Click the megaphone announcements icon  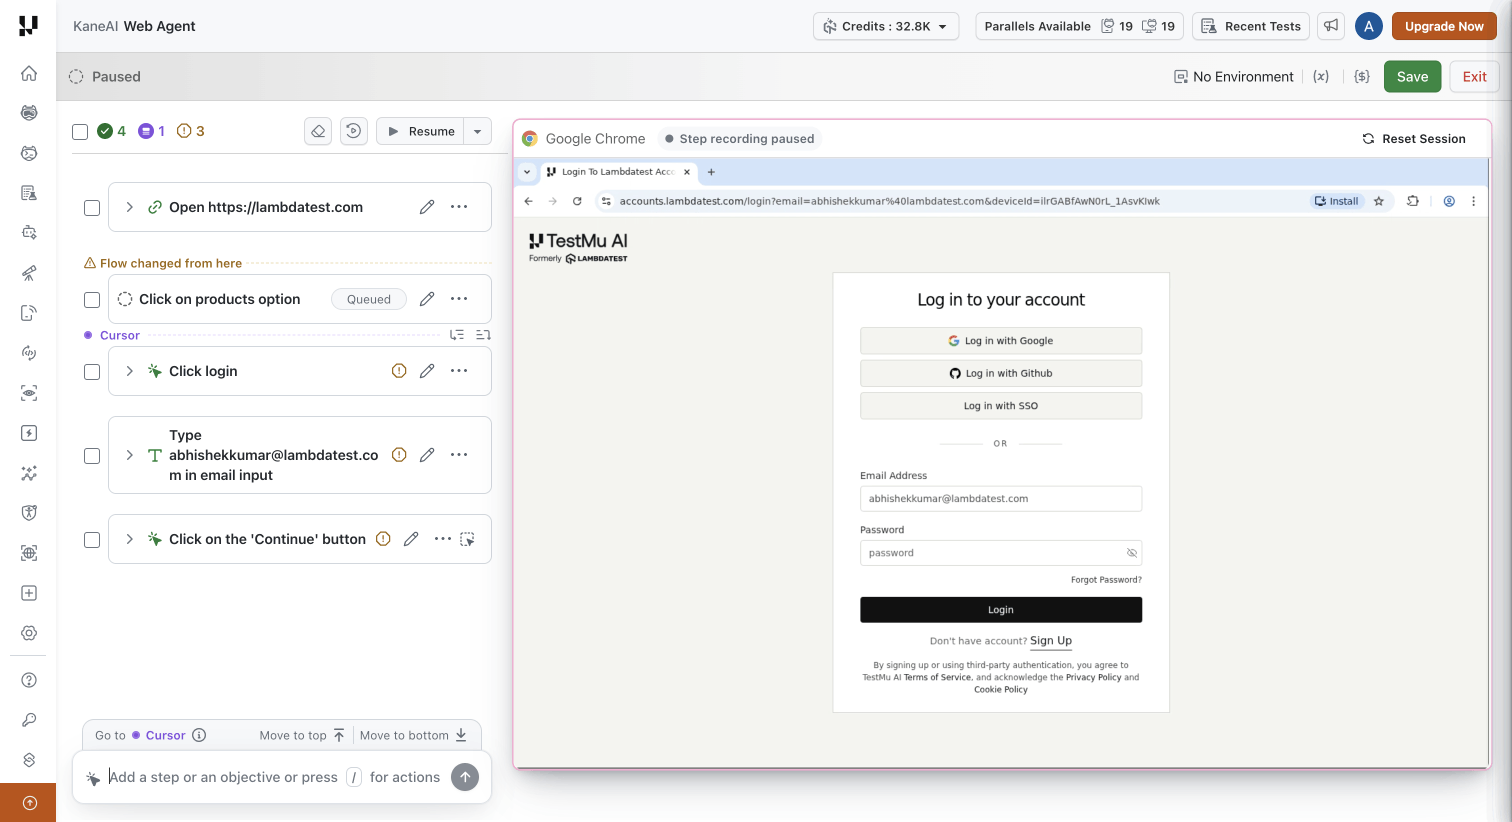1331,26
